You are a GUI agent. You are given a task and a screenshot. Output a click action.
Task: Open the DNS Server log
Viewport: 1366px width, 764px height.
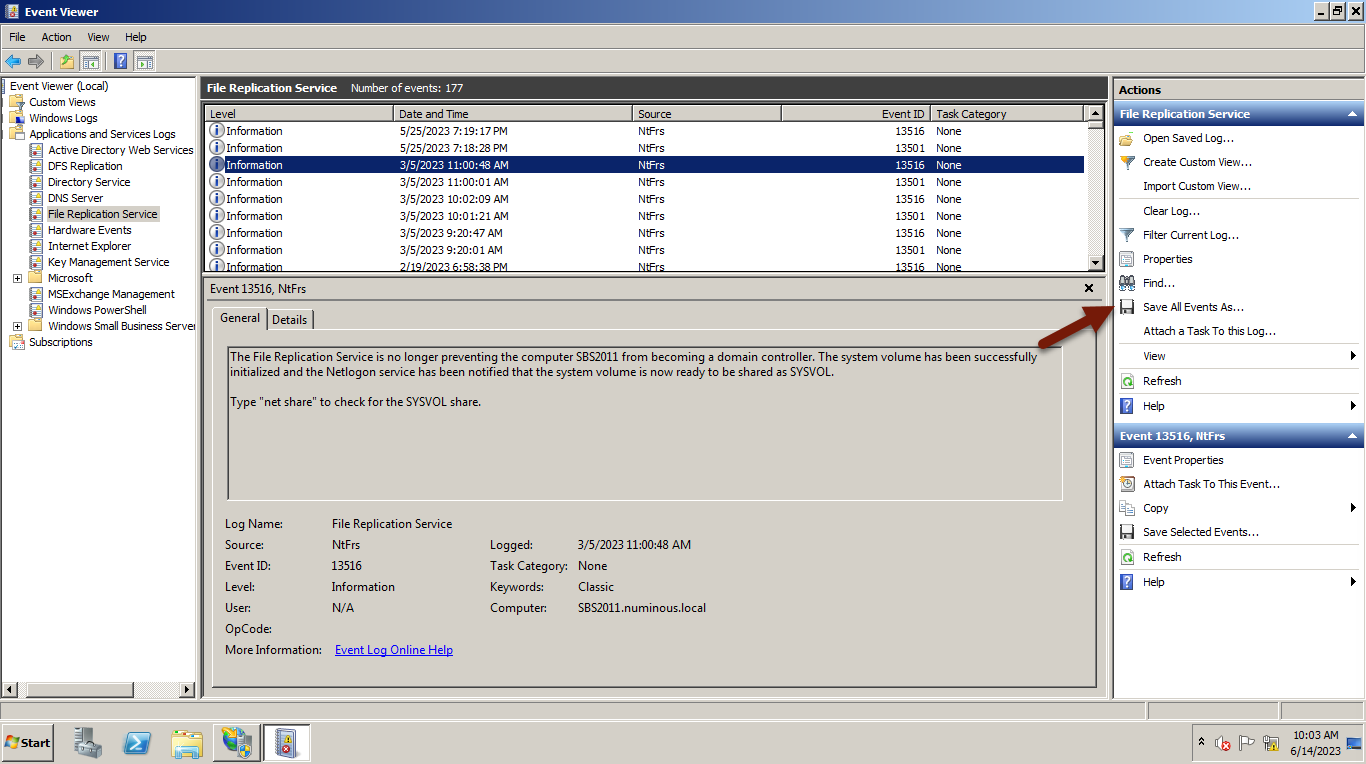[75, 198]
